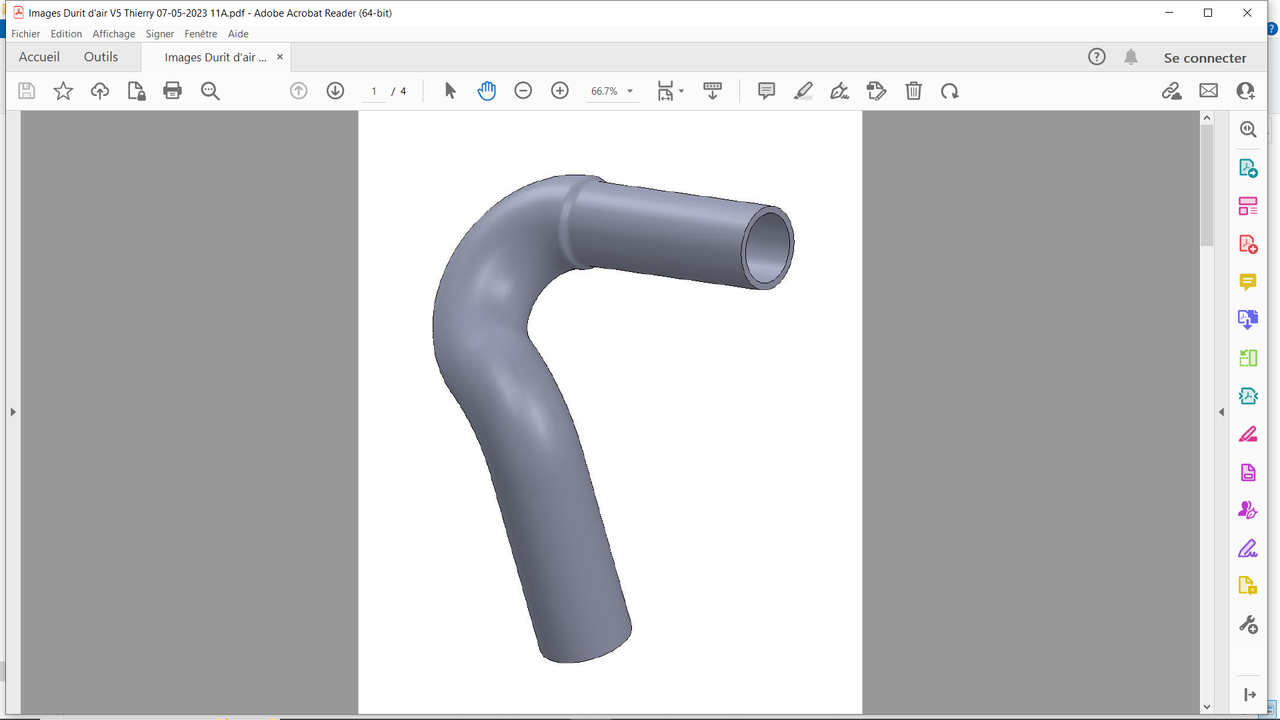Upload file to cloud icon

point(100,91)
